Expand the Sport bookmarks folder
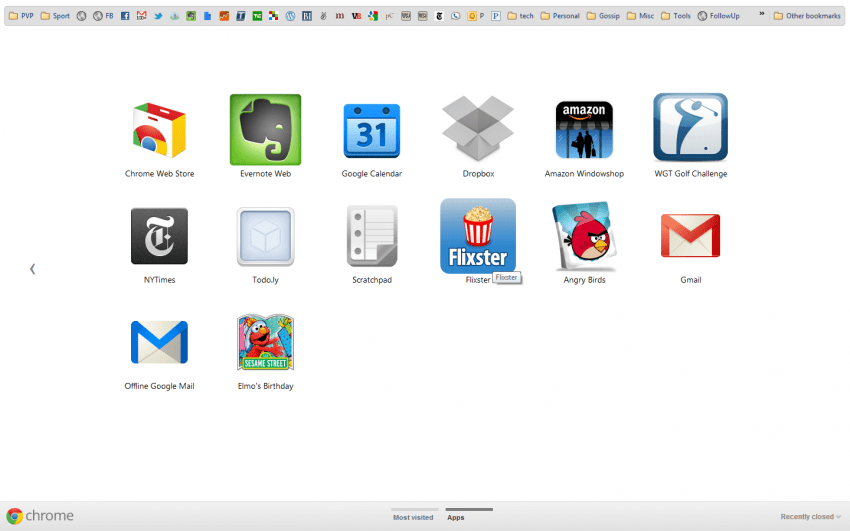850x531 pixels. [55, 16]
